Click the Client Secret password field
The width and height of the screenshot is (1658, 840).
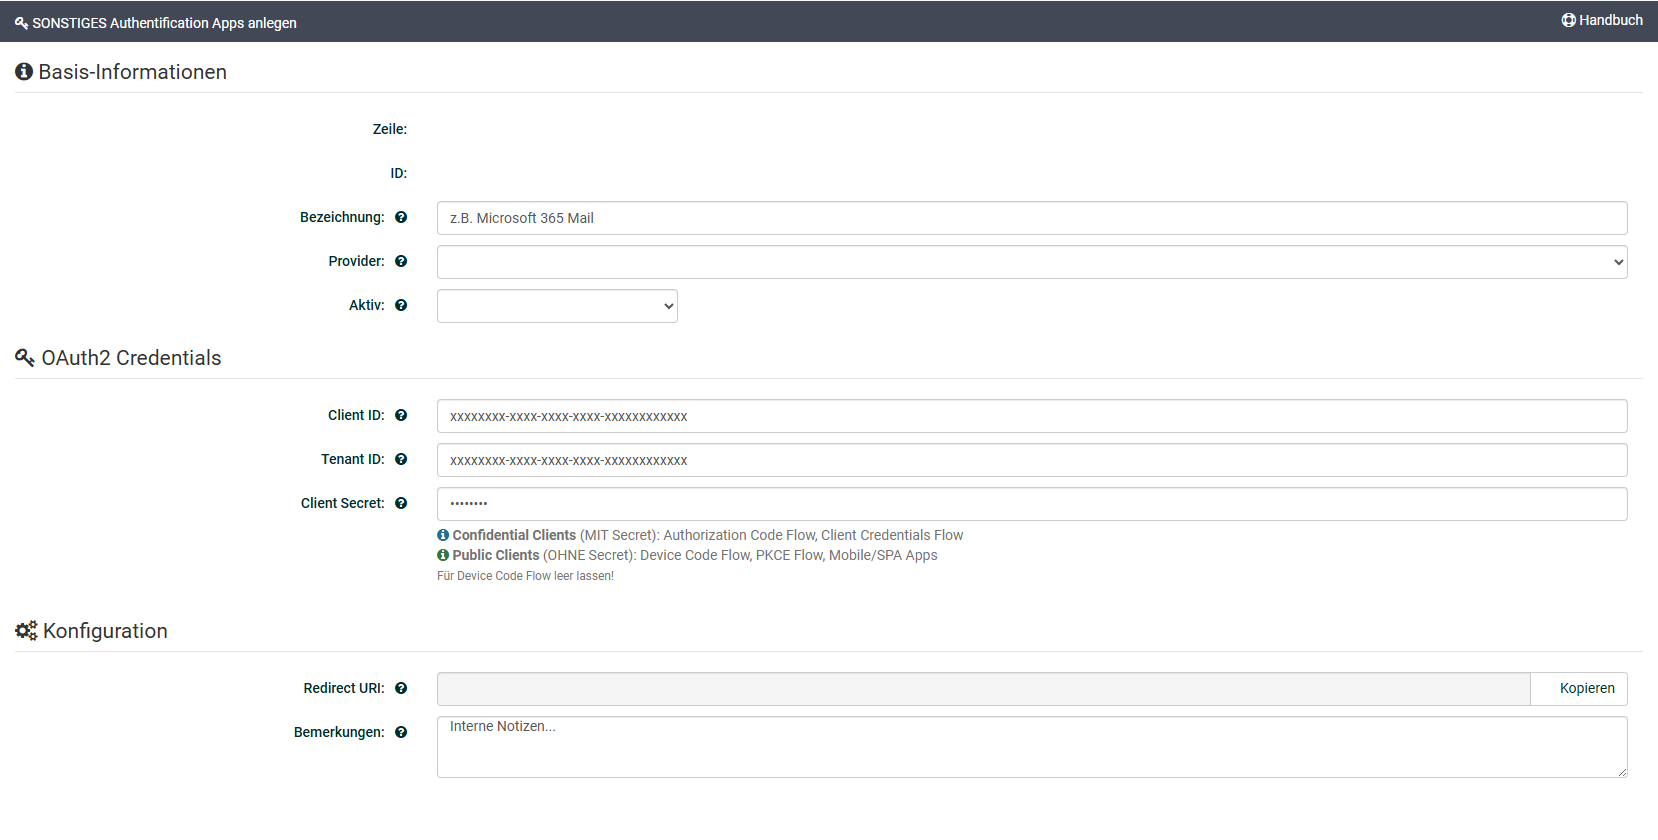click(x=1031, y=504)
